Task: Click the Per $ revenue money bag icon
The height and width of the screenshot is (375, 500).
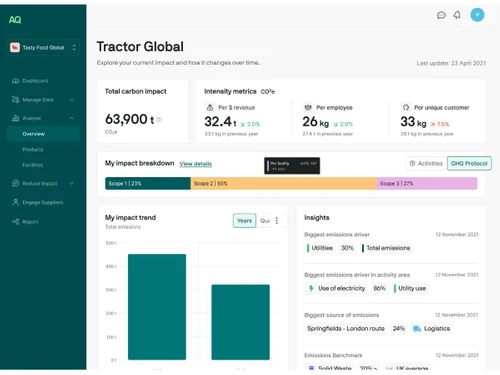Action: click(210, 108)
